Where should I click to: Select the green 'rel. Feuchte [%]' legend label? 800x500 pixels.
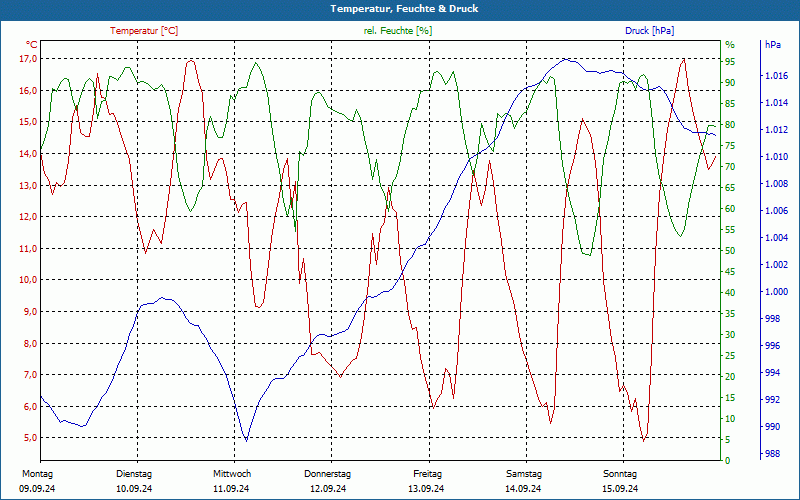point(397,31)
